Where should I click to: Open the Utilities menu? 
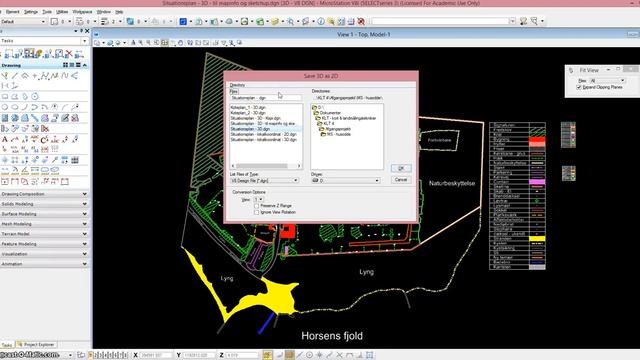(62, 12)
